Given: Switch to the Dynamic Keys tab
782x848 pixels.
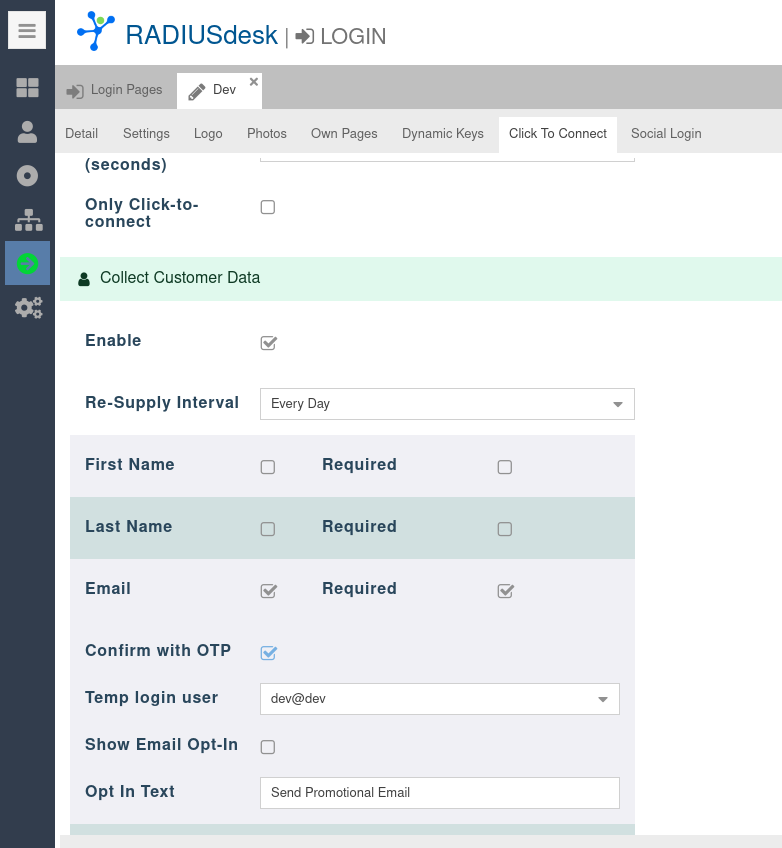Looking at the screenshot, I should 443,133.
